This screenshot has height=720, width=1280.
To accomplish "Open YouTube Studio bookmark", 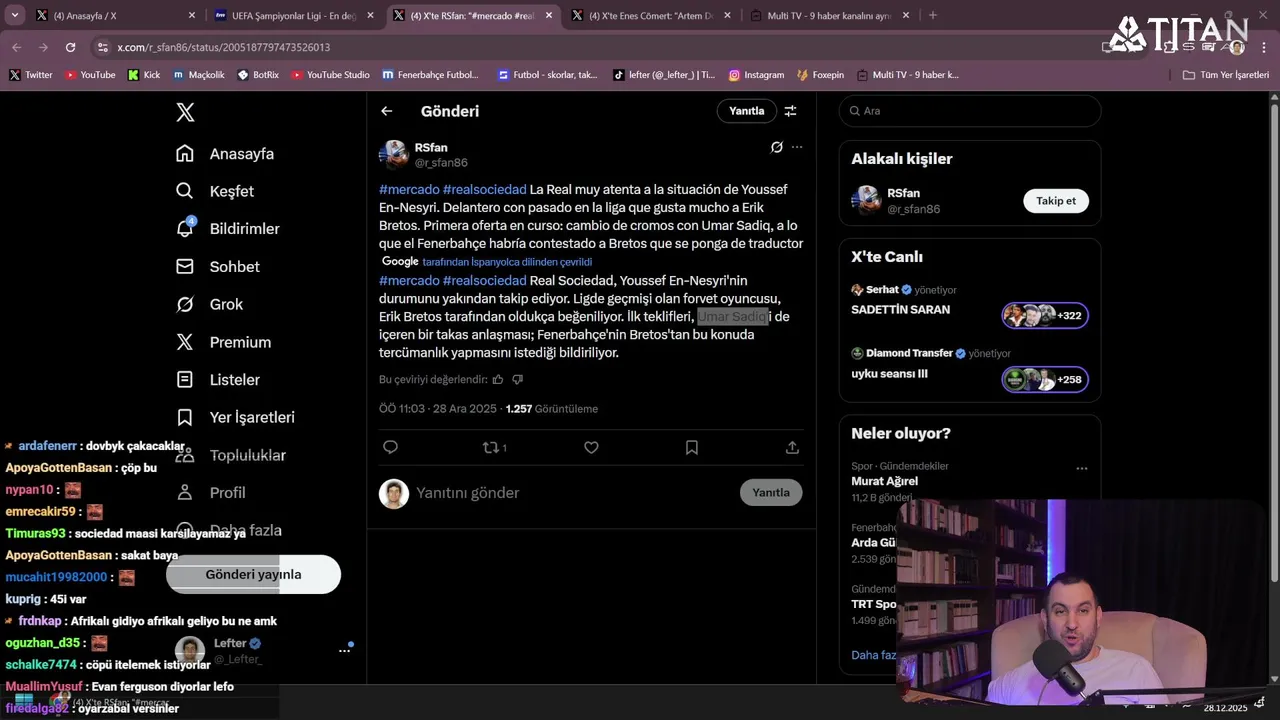I will (x=330, y=75).
